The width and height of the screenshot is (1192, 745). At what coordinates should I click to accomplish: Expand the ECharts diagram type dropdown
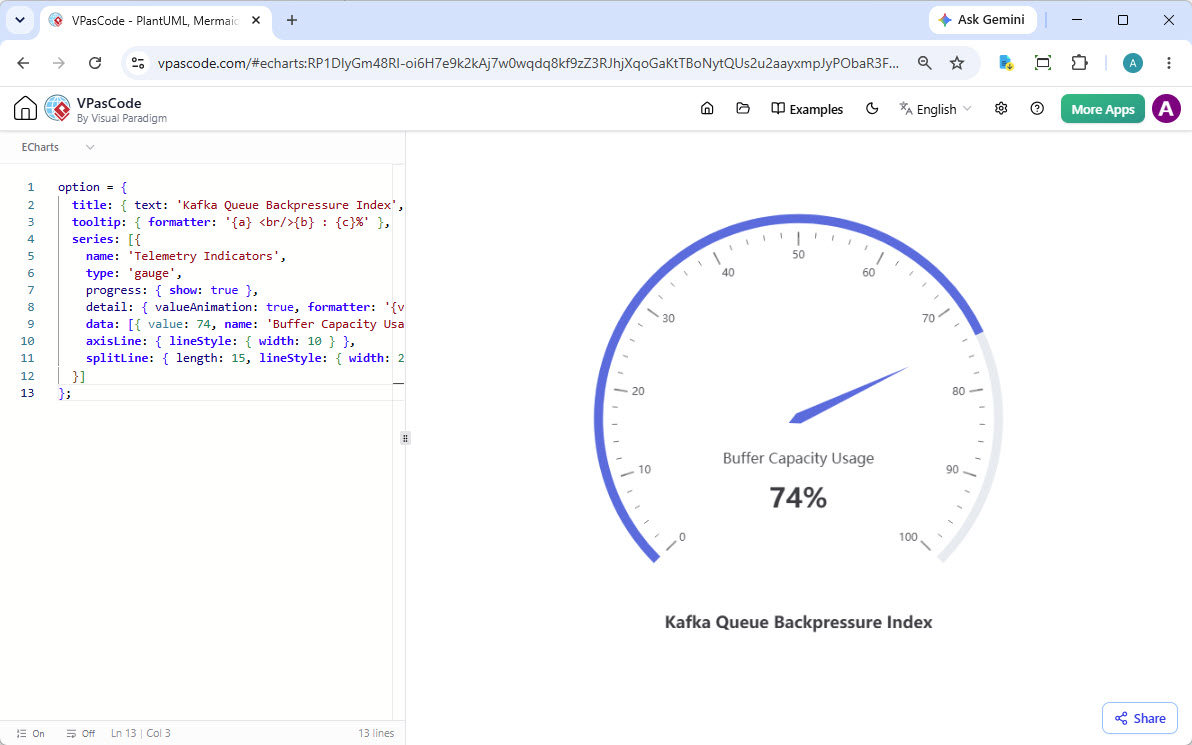(x=58, y=147)
